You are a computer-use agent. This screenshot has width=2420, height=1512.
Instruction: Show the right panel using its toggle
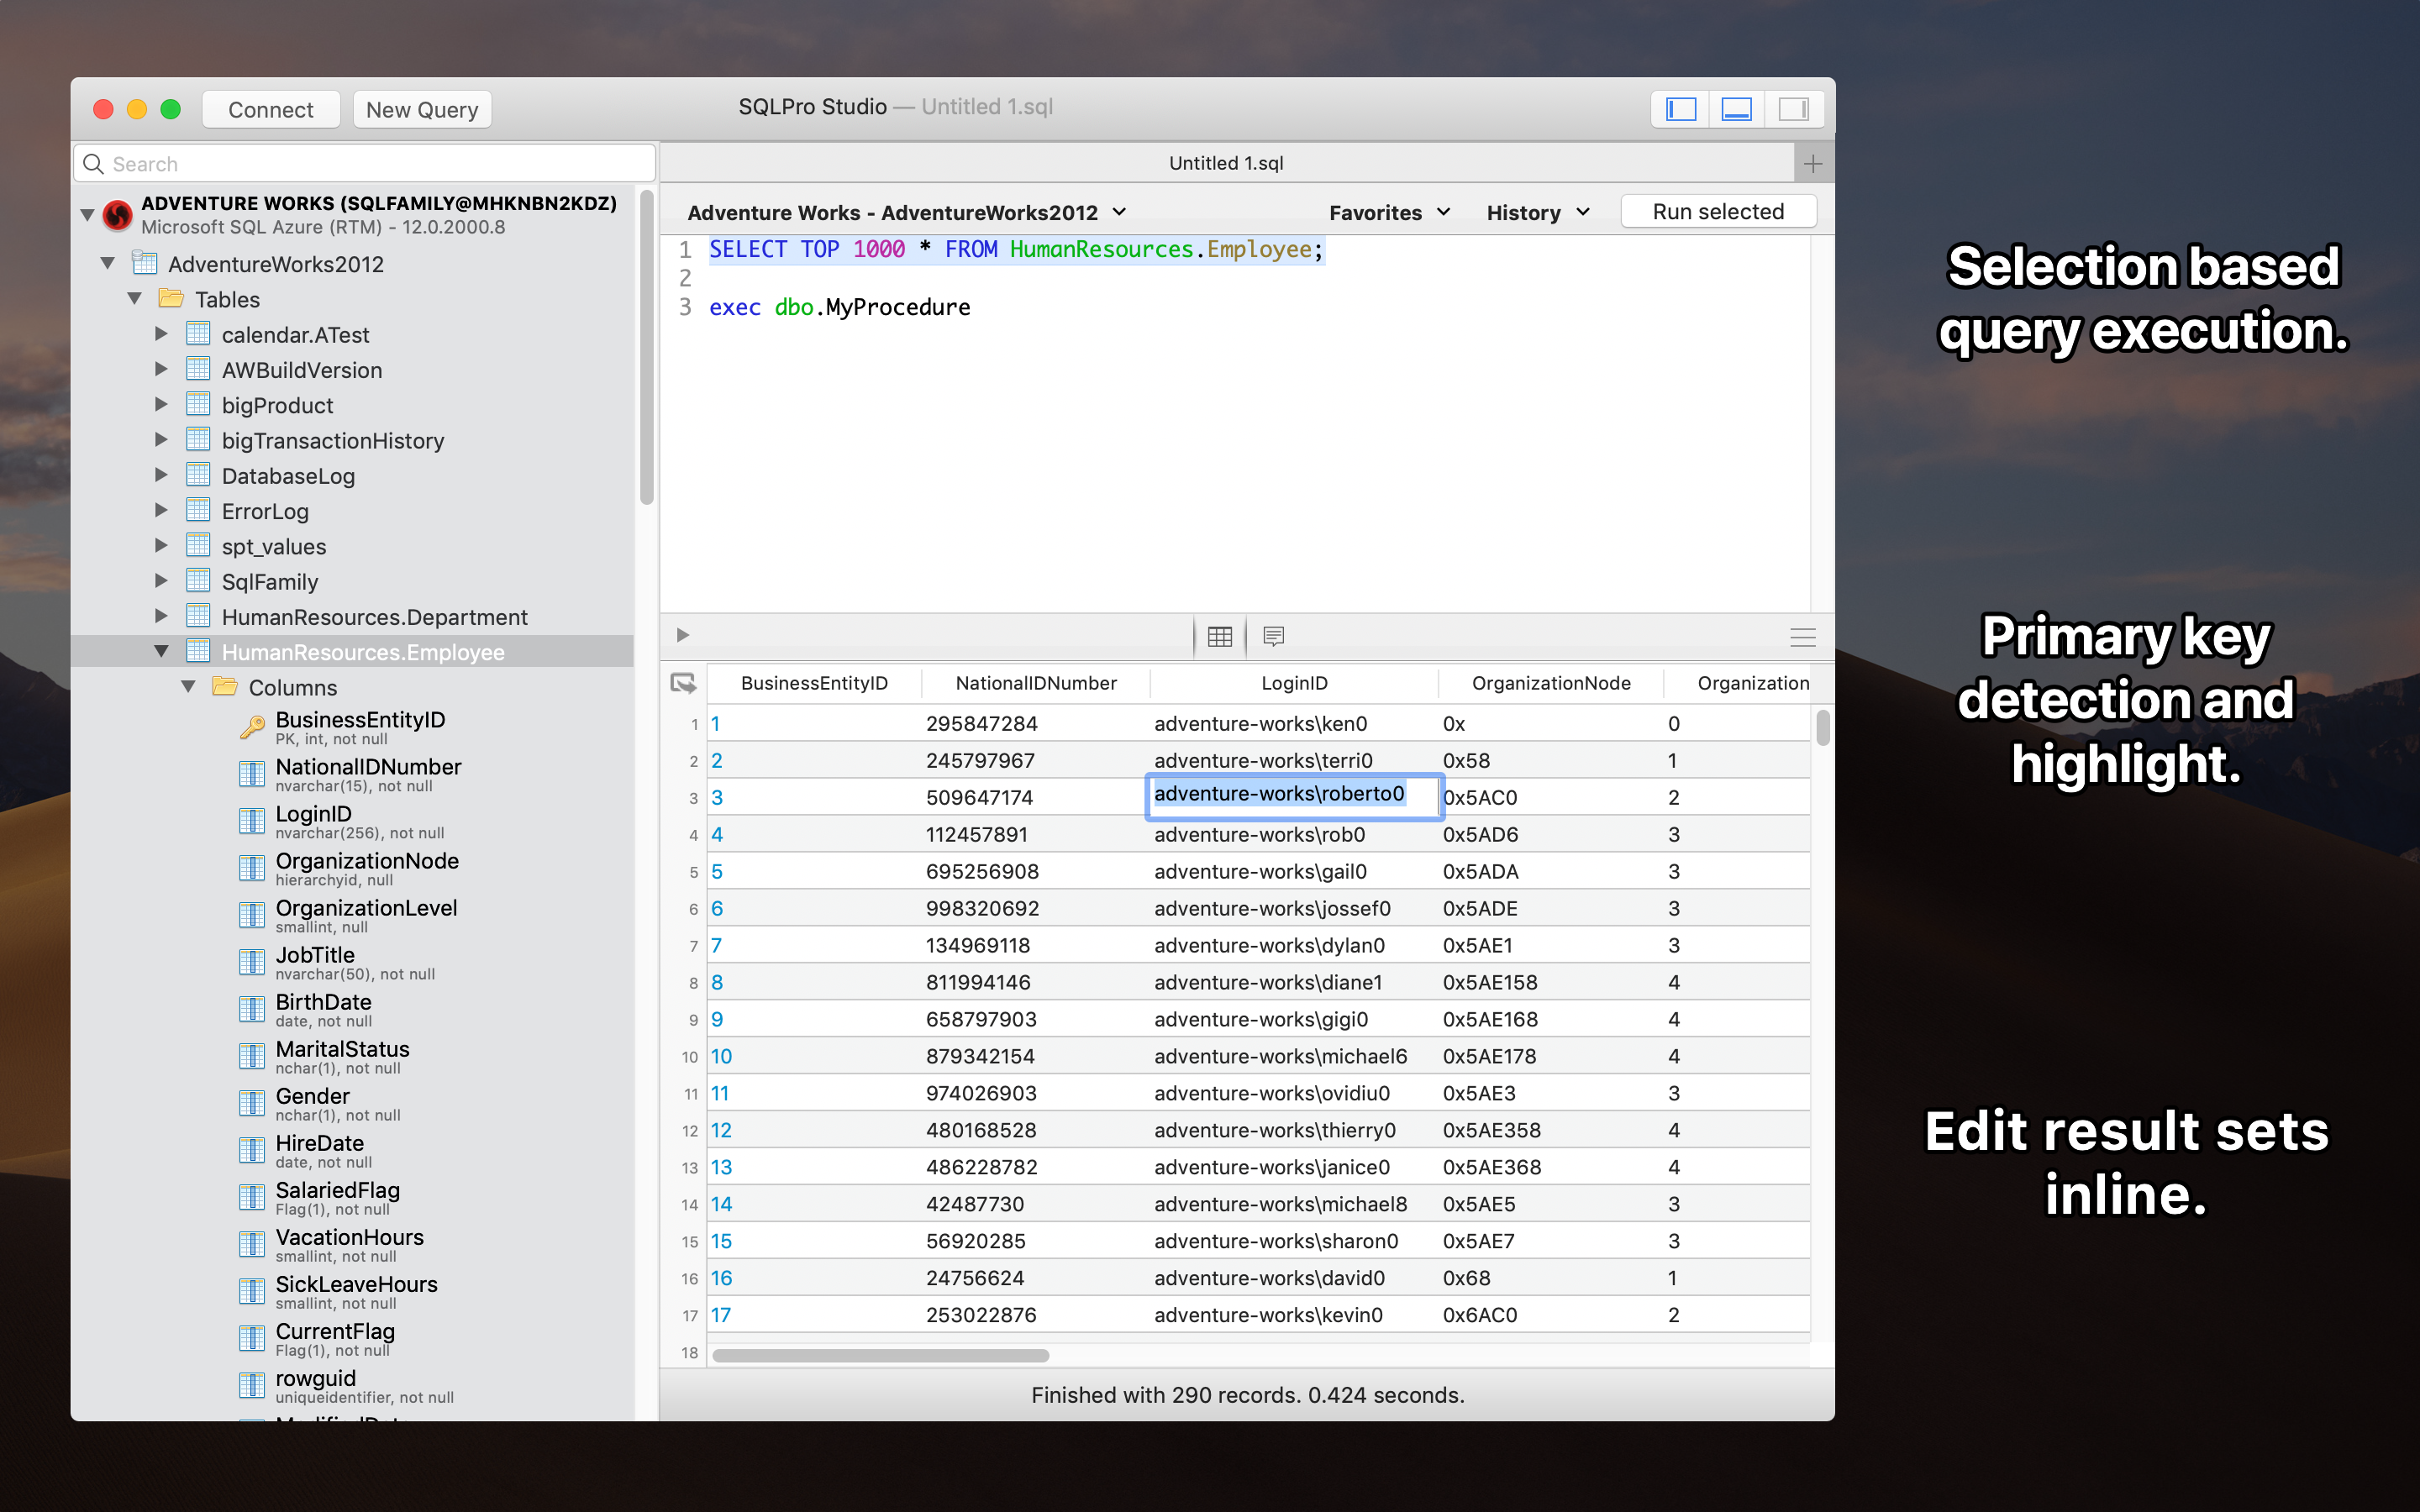click(x=1793, y=109)
